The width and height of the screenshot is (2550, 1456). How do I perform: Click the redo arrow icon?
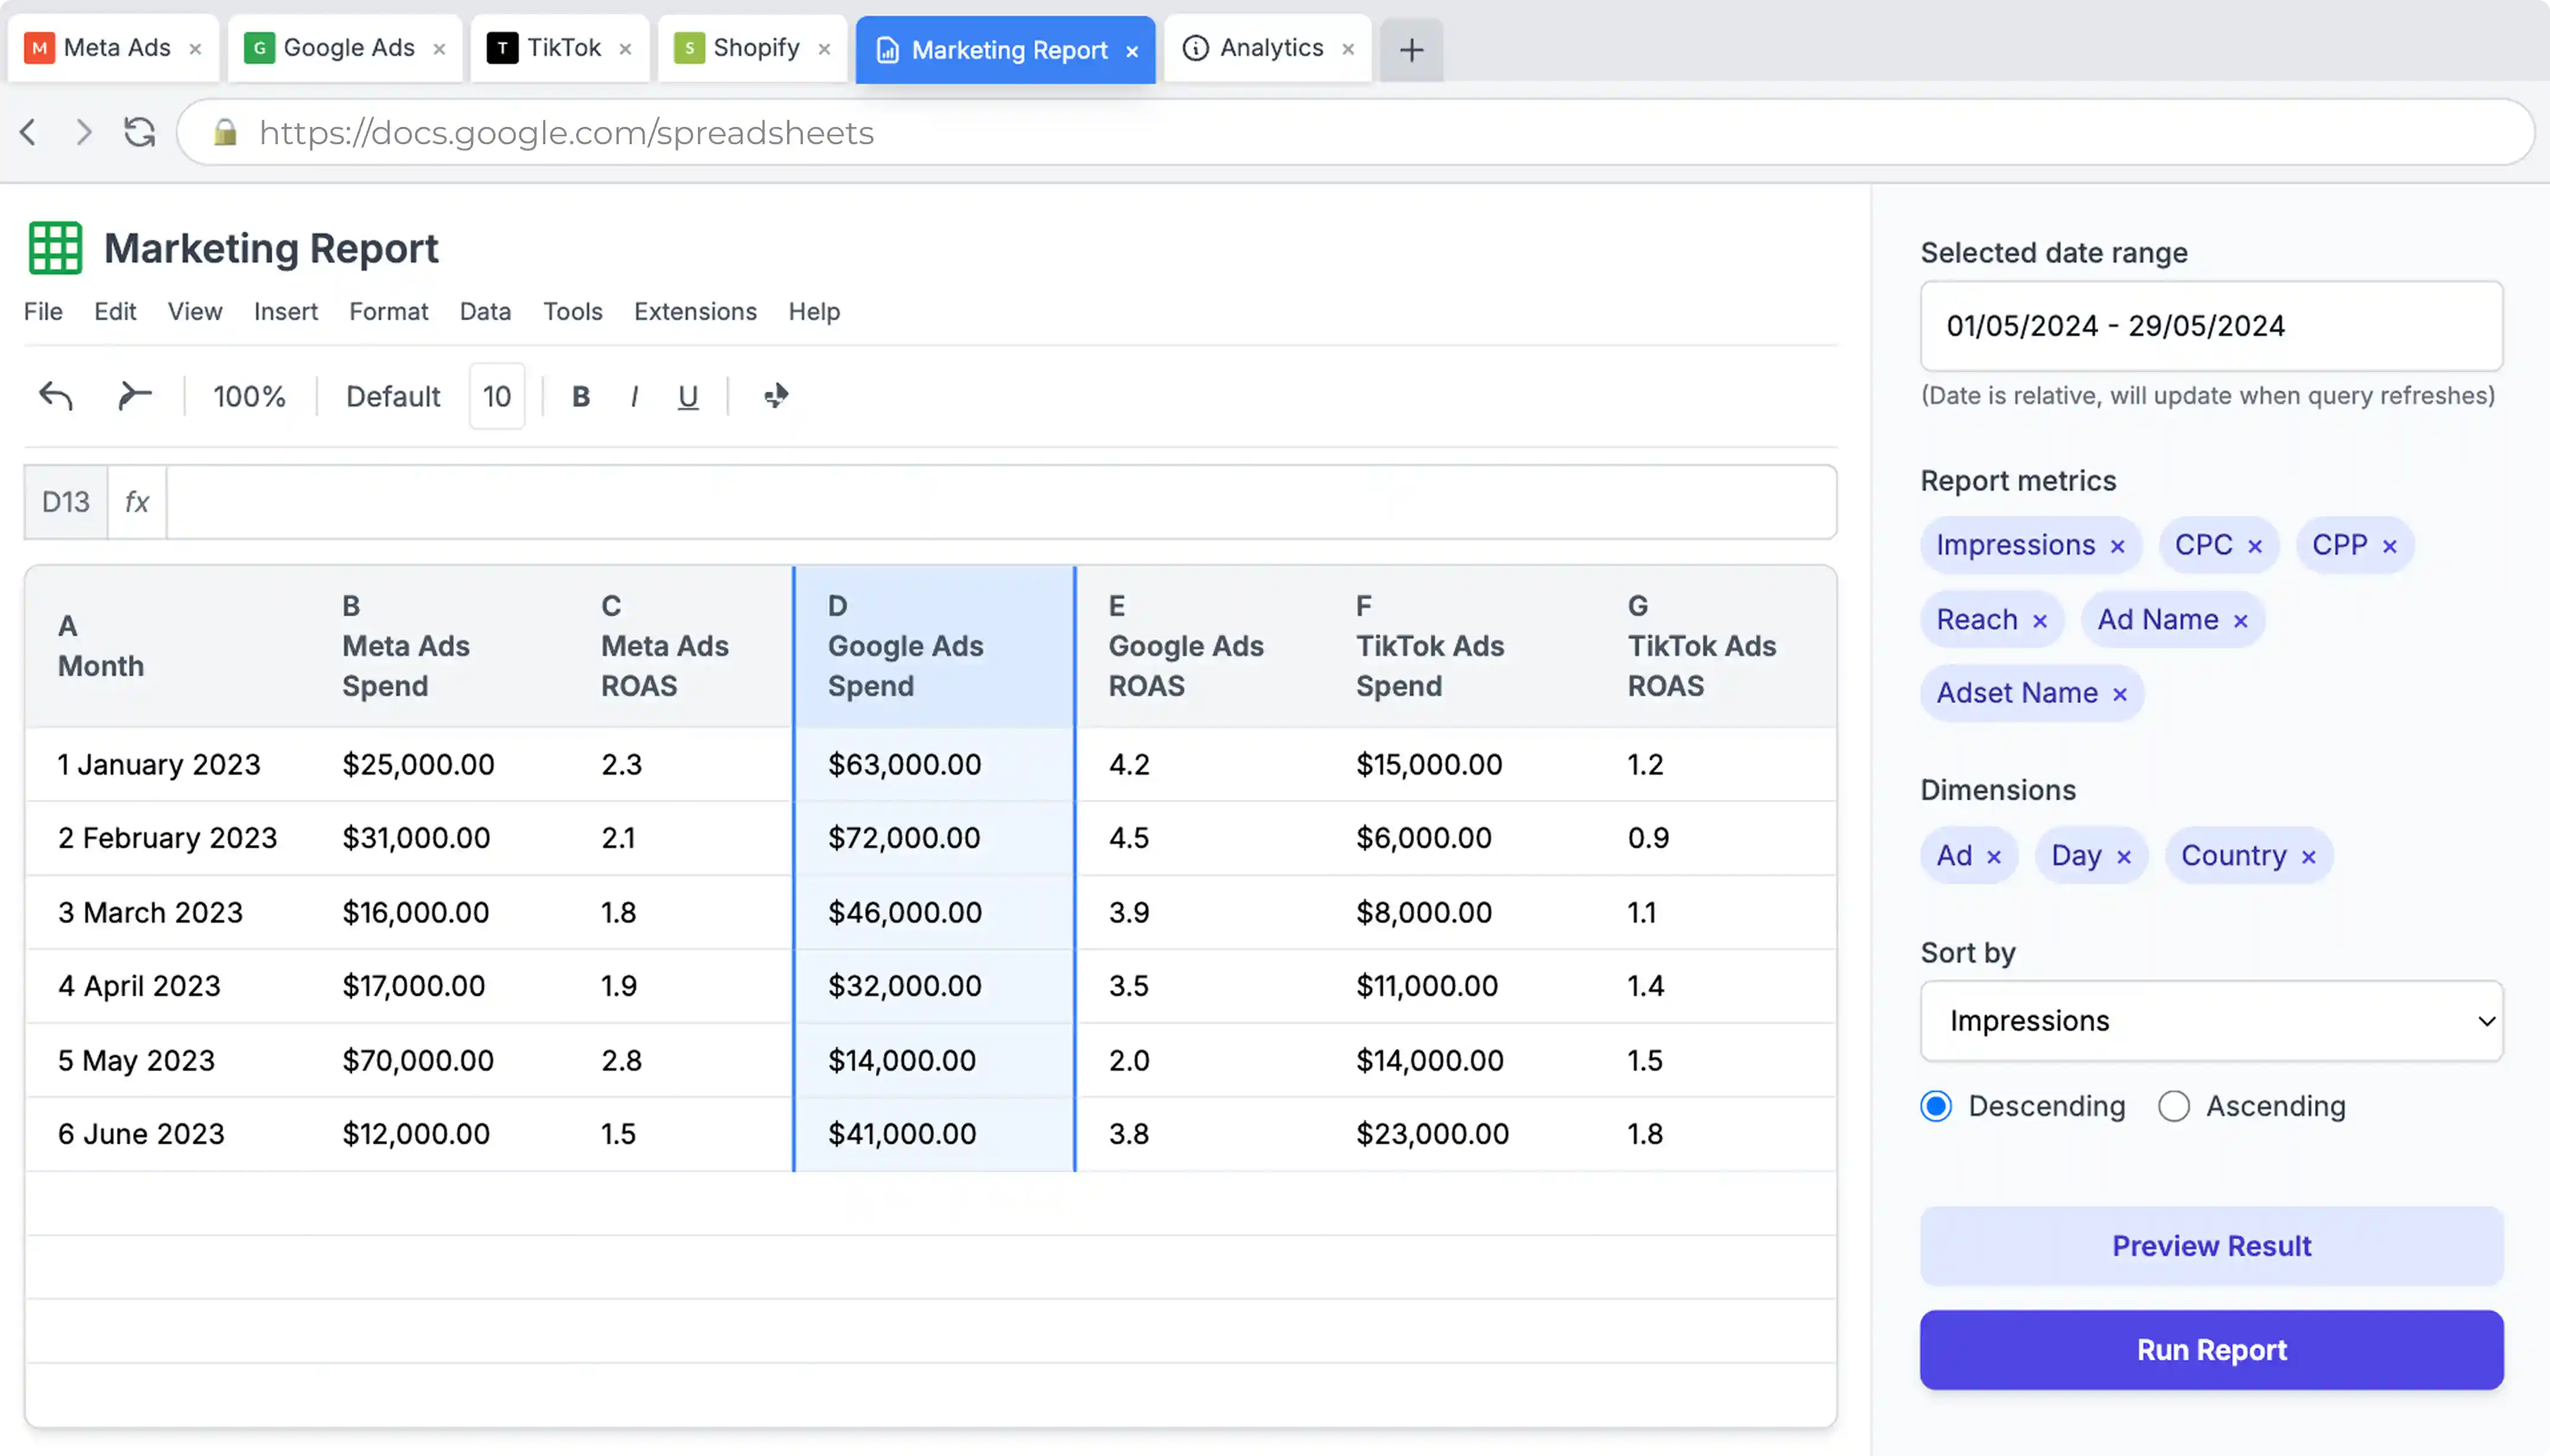pyautogui.click(x=134, y=396)
